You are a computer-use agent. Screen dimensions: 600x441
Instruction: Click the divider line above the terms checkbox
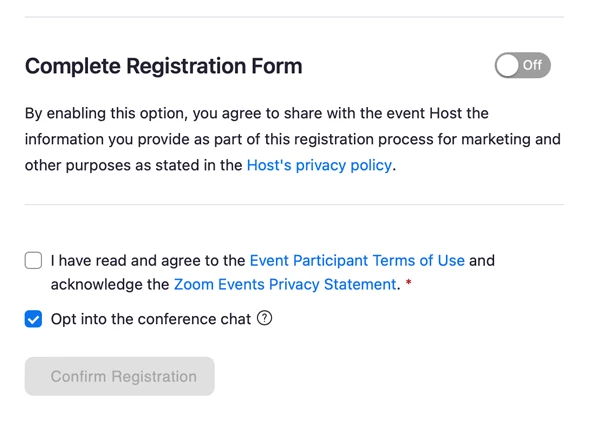(293, 205)
